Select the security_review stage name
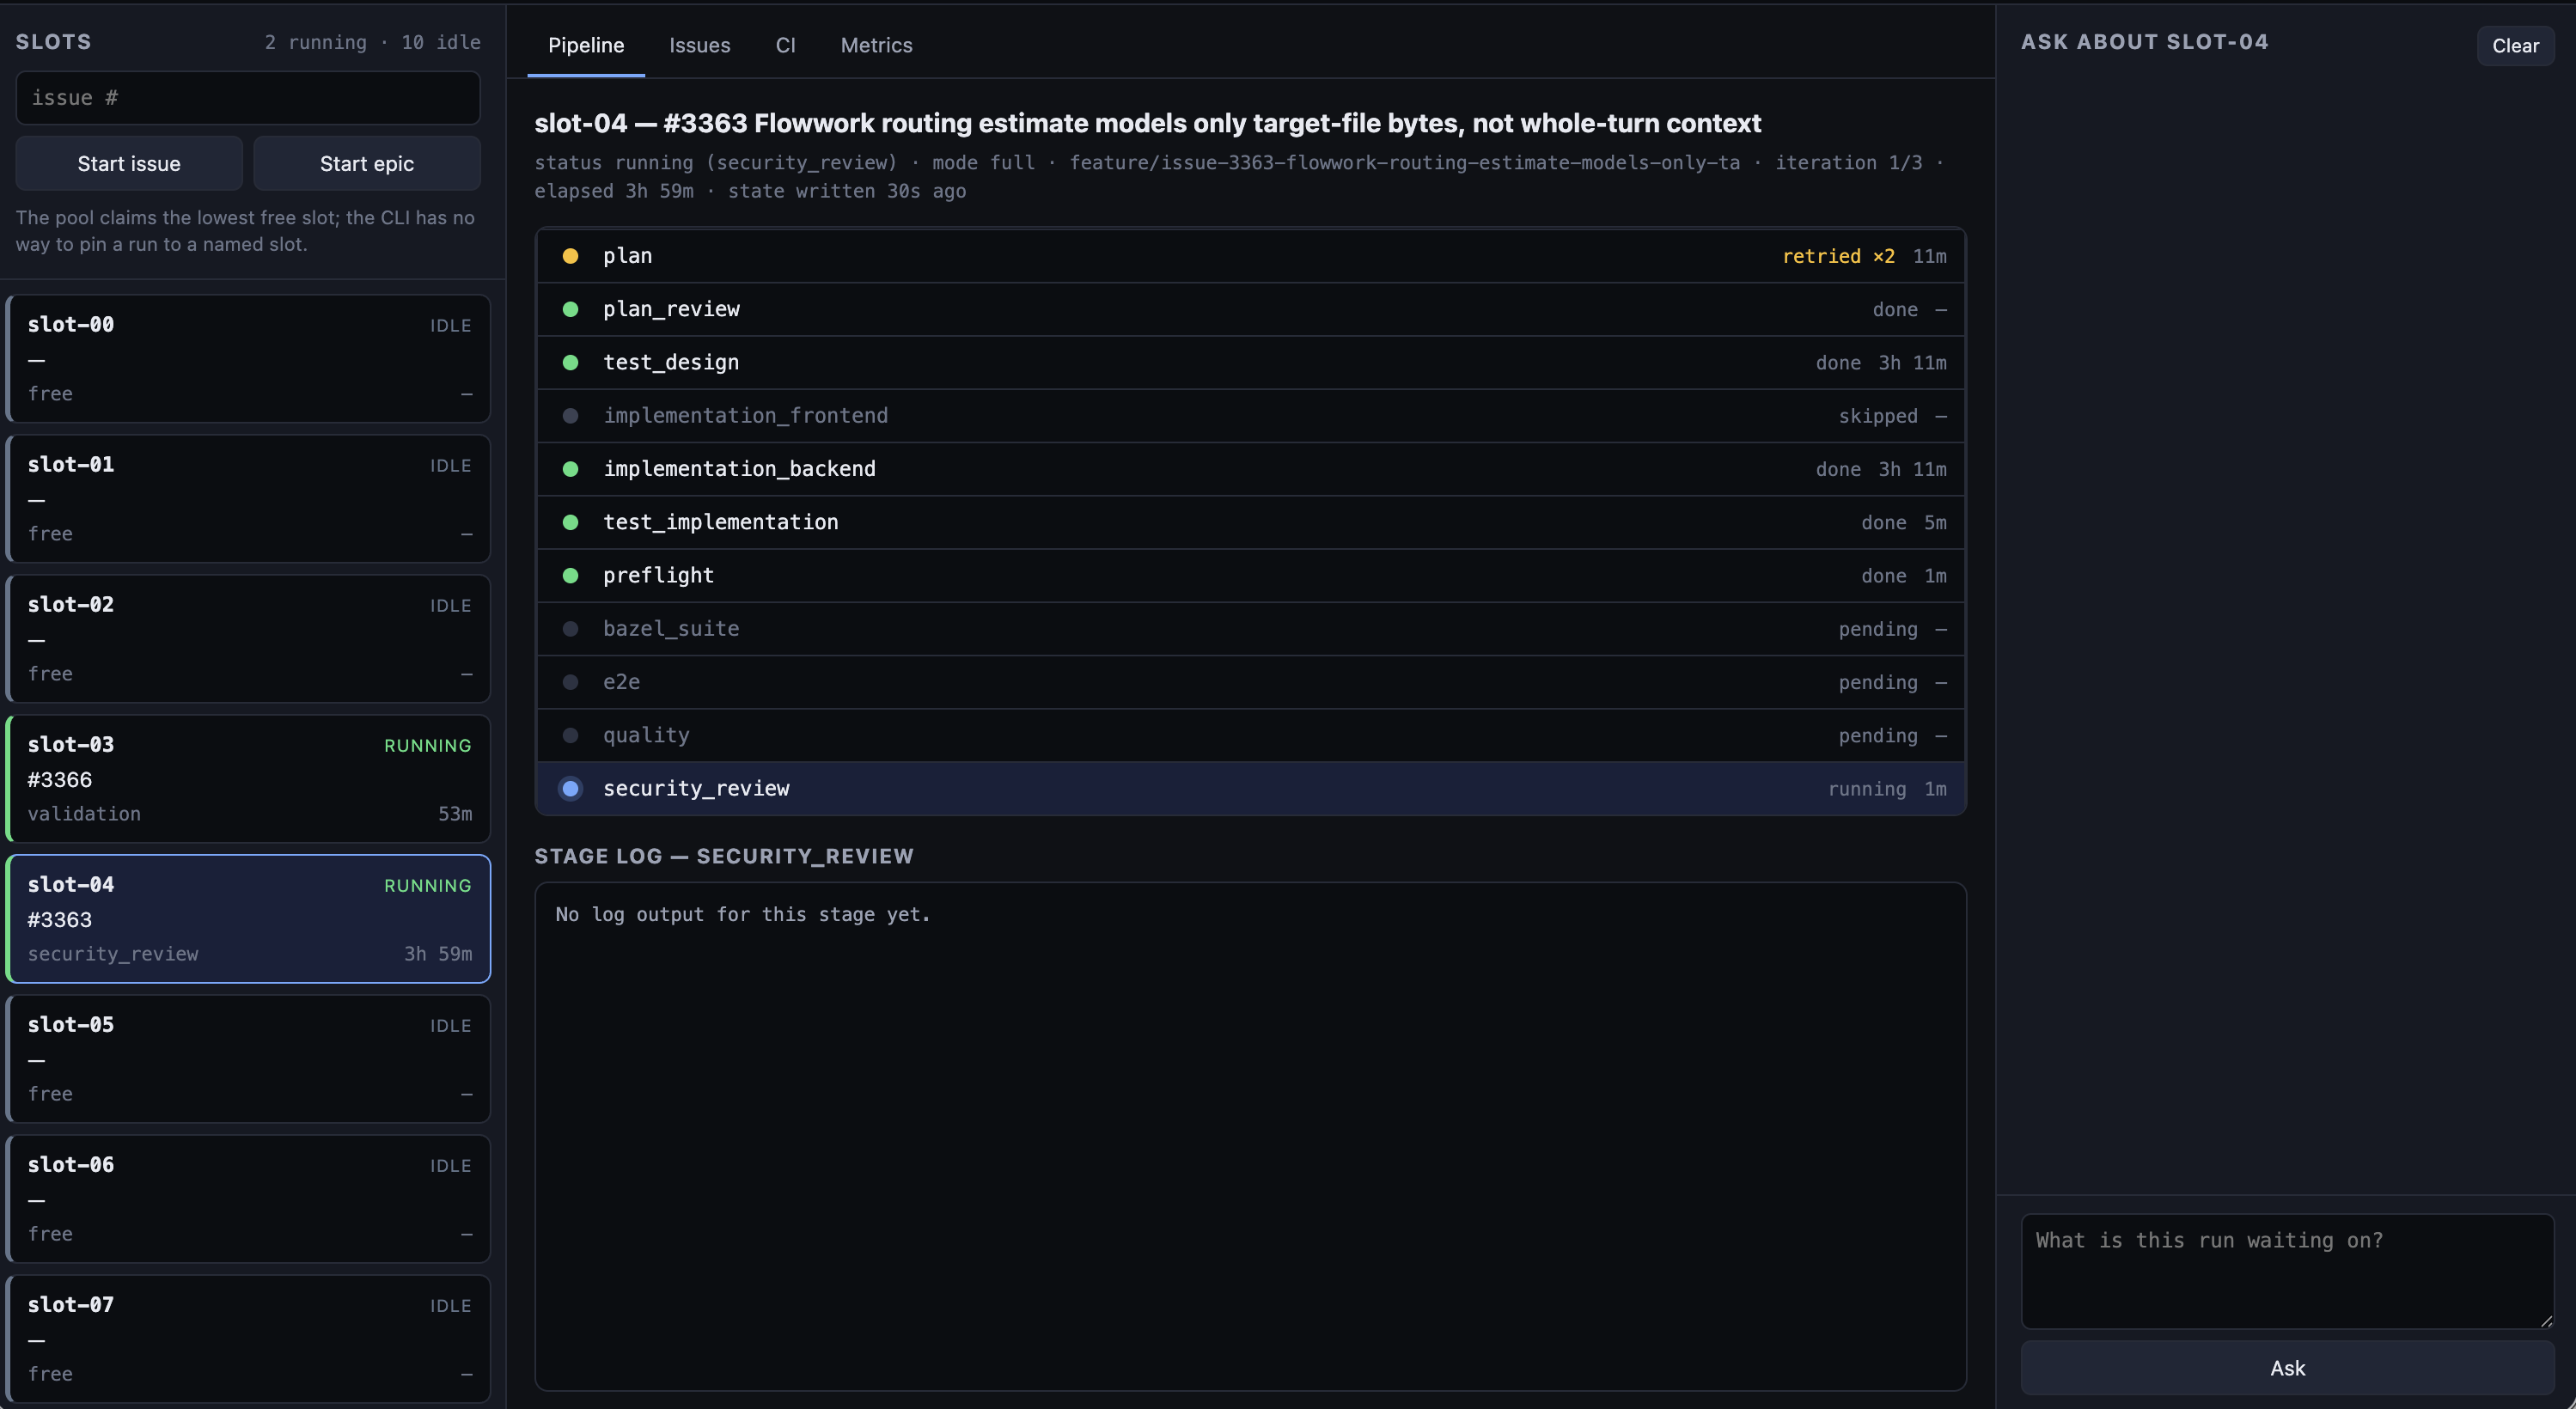Screen dimensions: 2576x1409 [x=696, y=788]
